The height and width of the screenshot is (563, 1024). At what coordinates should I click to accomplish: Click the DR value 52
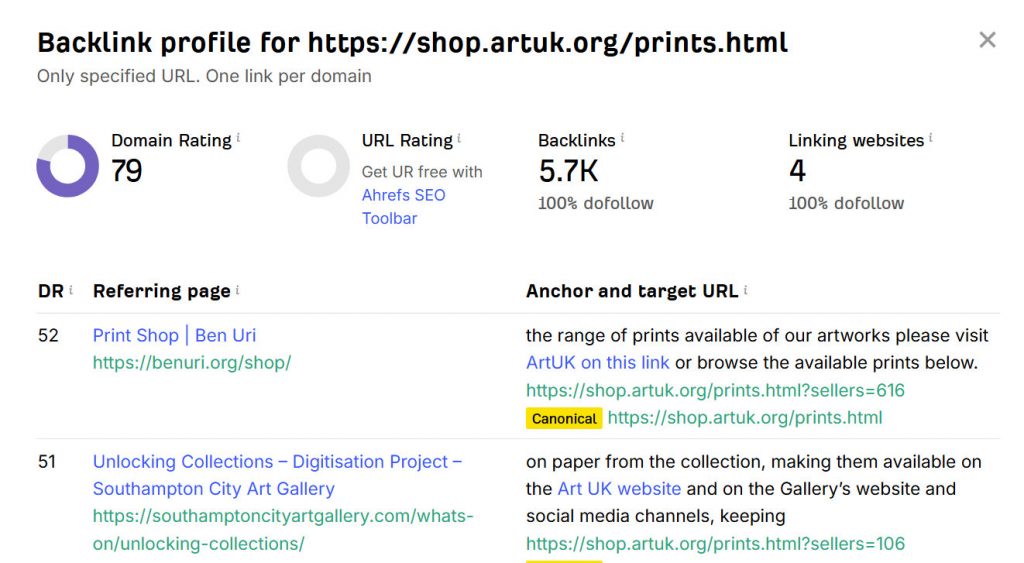click(x=48, y=336)
